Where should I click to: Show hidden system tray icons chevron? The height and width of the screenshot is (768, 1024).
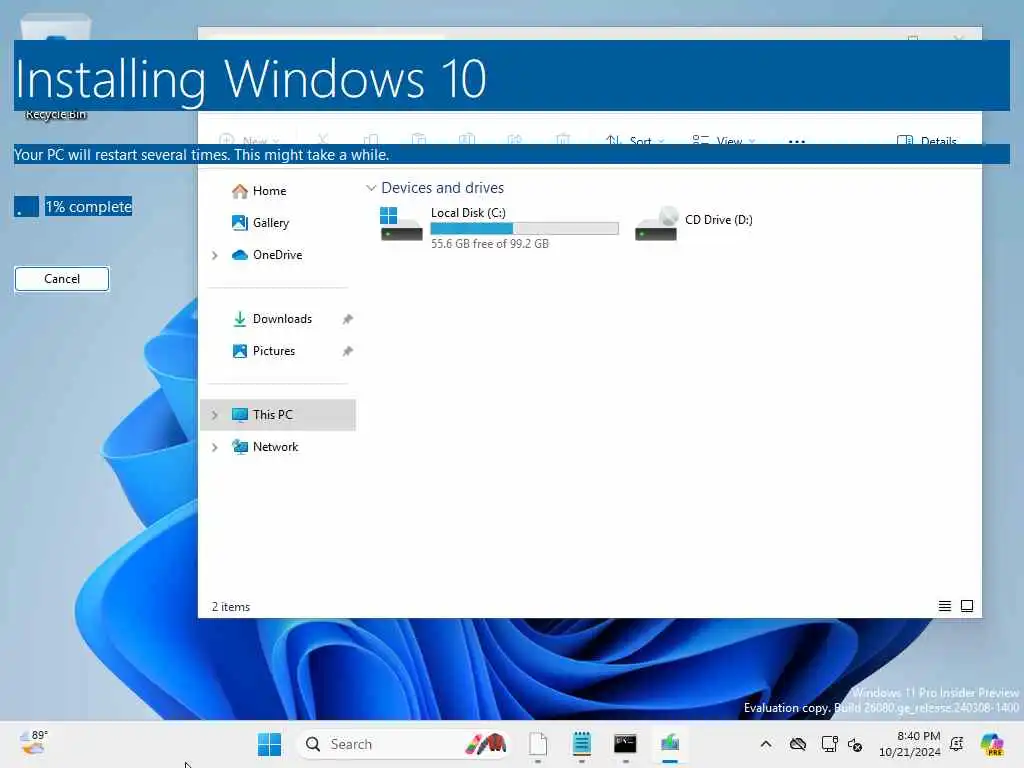click(766, 744)
